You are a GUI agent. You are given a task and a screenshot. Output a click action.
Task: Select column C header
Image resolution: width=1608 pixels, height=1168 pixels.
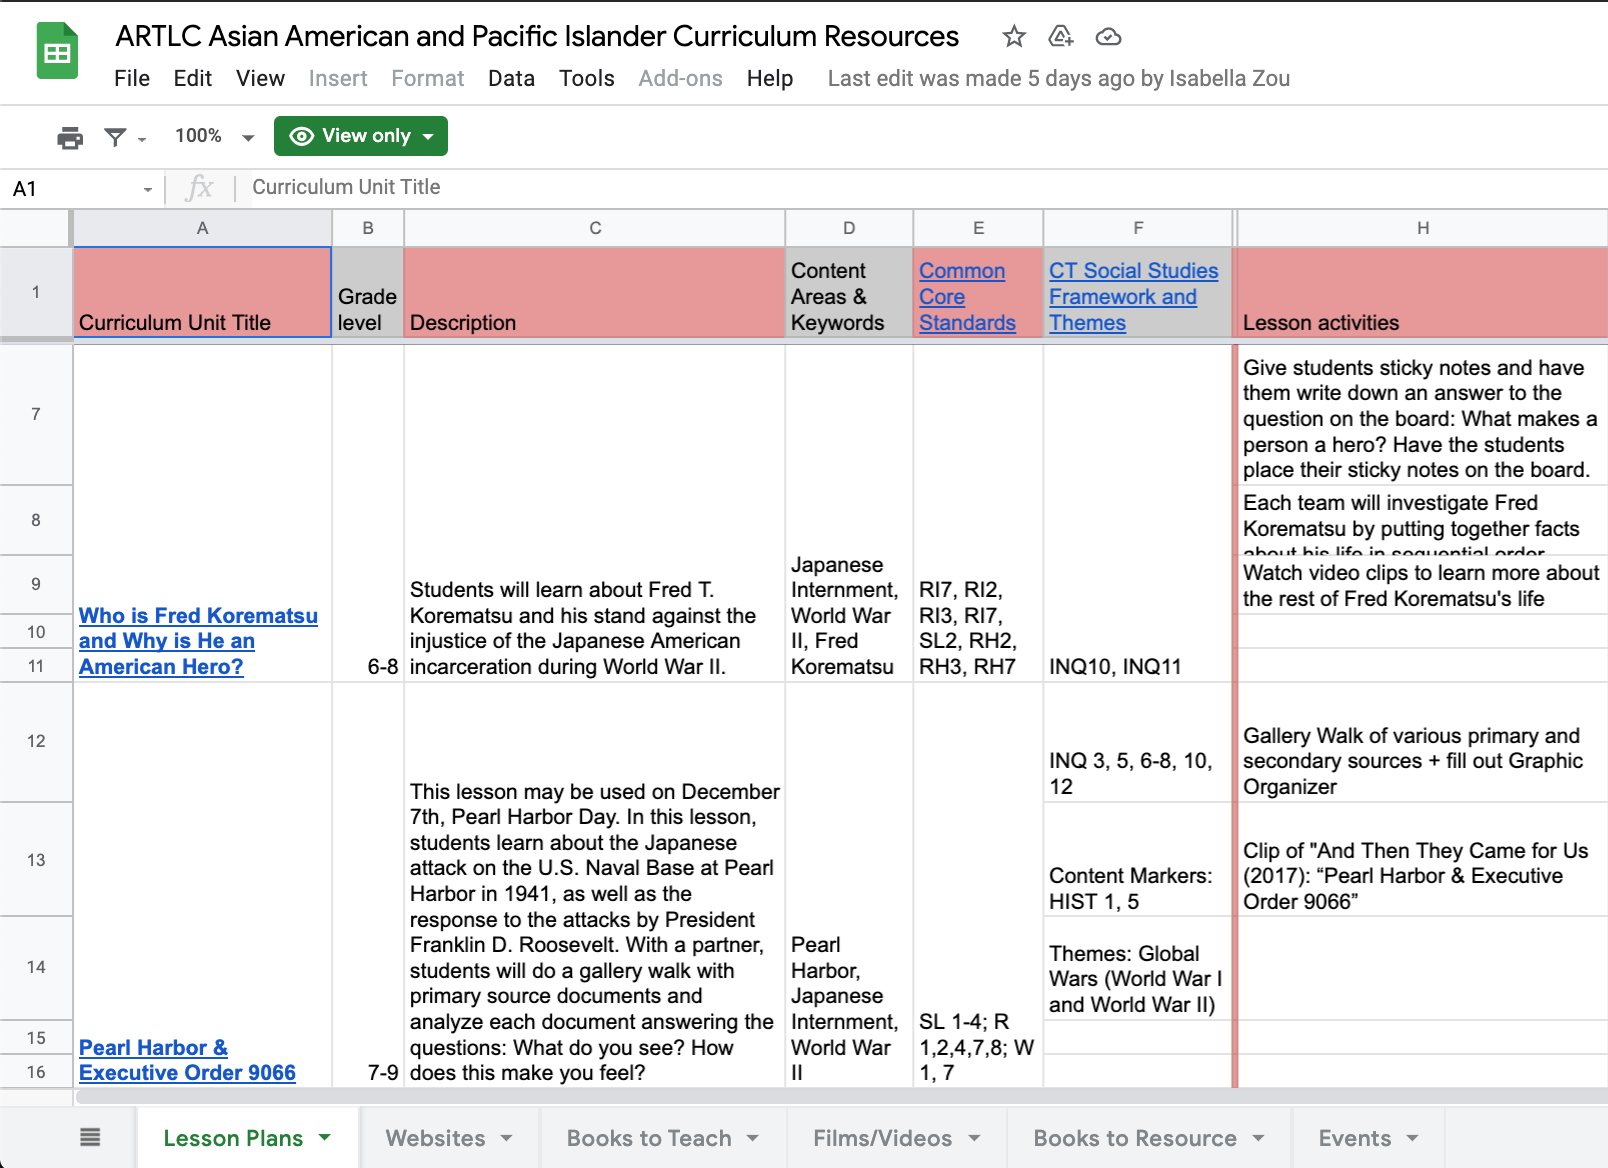pyautogui.click(x=595, y=228)
